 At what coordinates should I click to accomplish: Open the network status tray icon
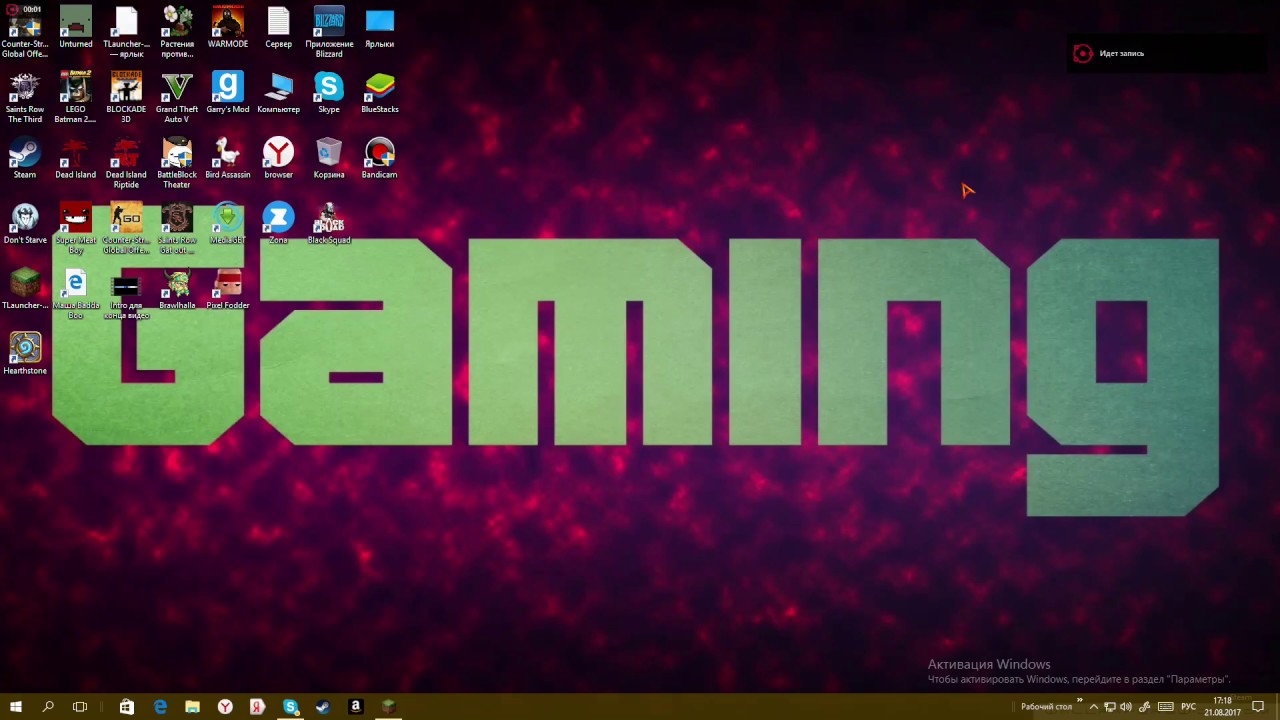1110,707
